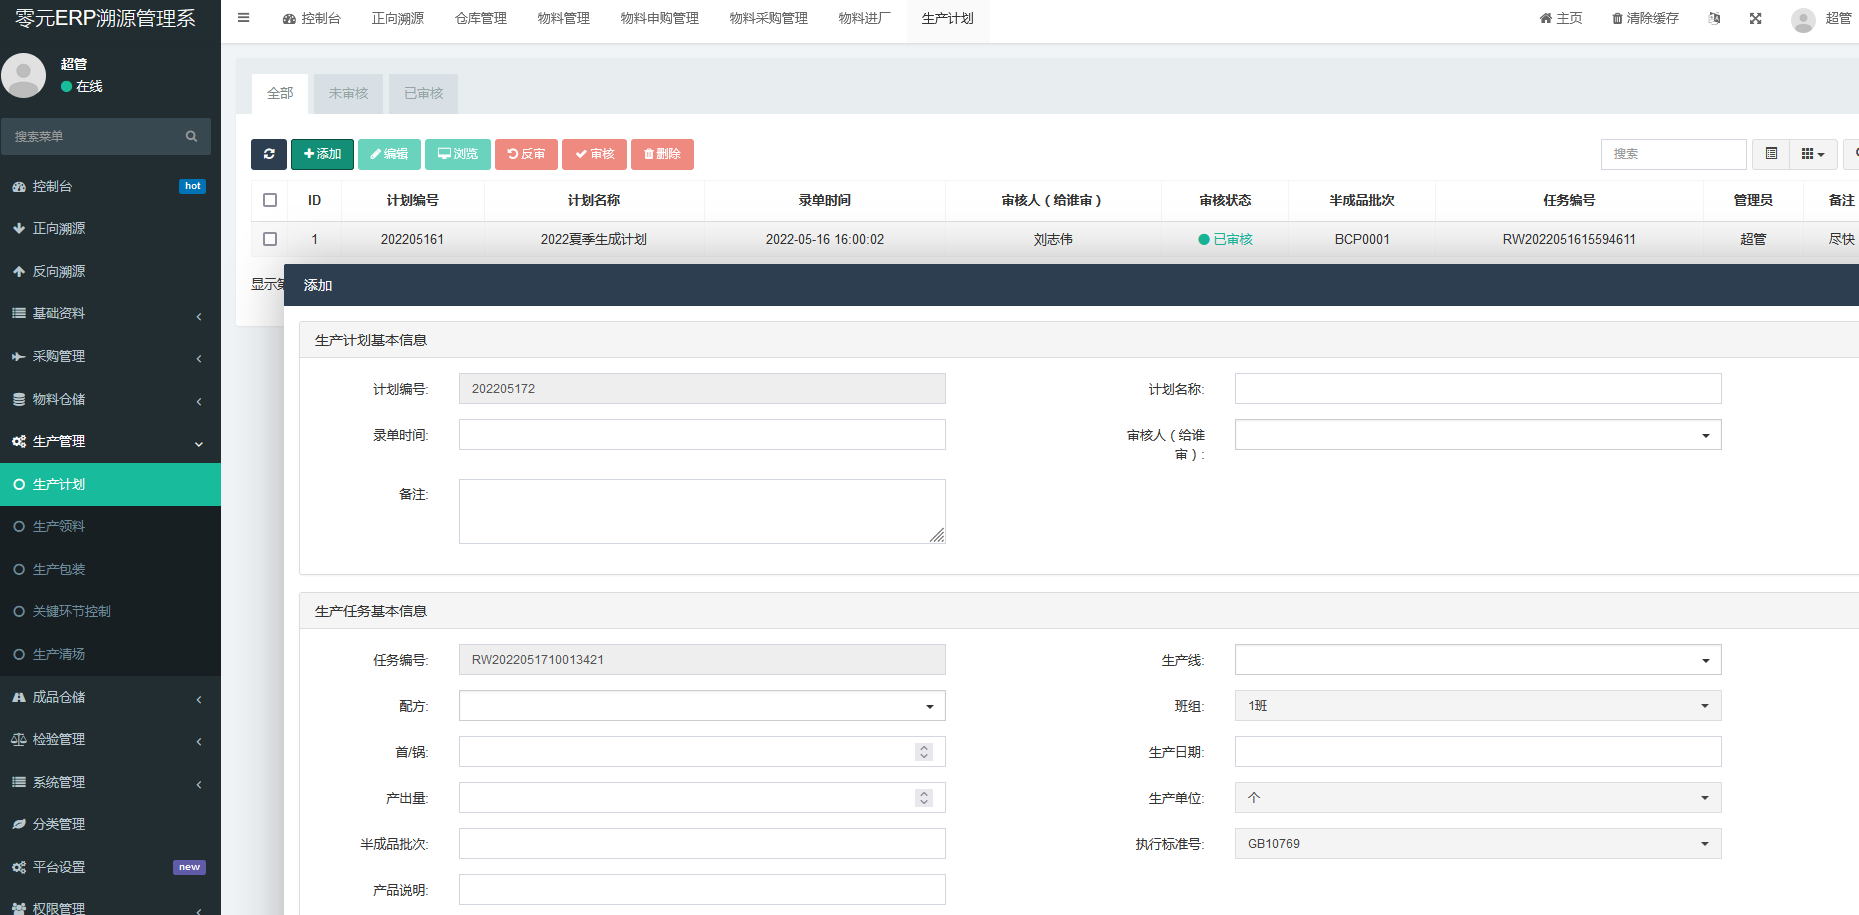Open 仓库管理 in the top navigation
The image size is (1859, 915).
tap(480, 18)
